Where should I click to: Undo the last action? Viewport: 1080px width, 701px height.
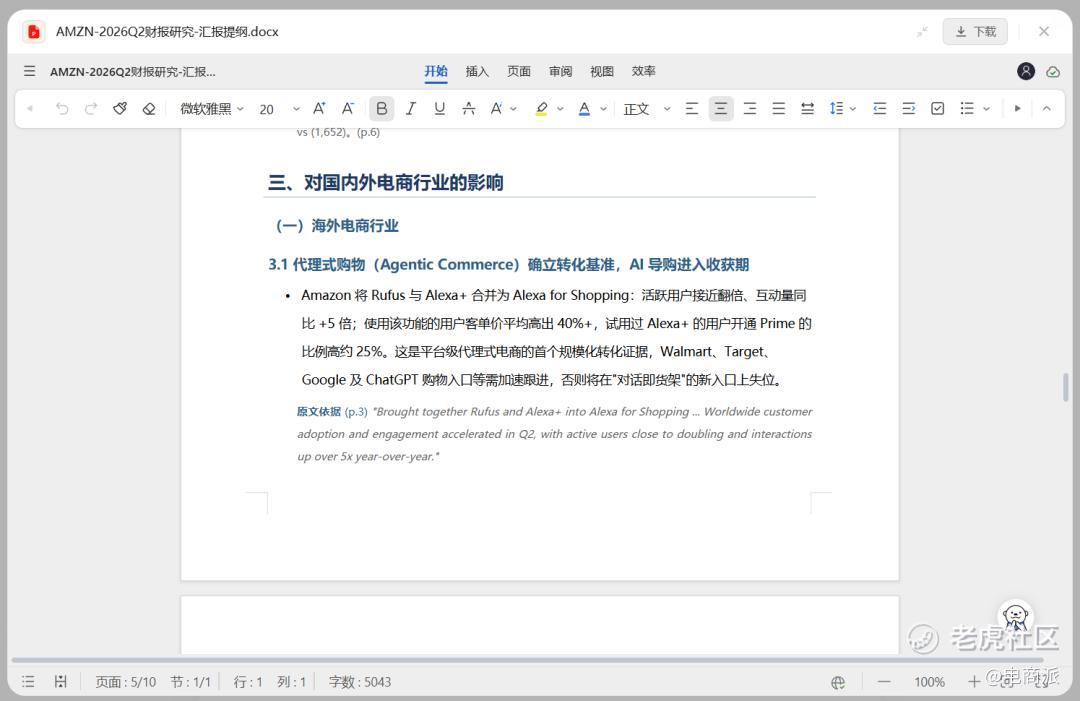coord(62,108)
